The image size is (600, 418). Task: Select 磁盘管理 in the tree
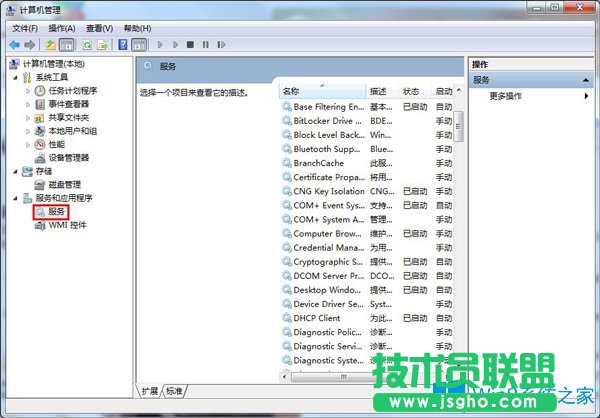(x=65, y=185)
